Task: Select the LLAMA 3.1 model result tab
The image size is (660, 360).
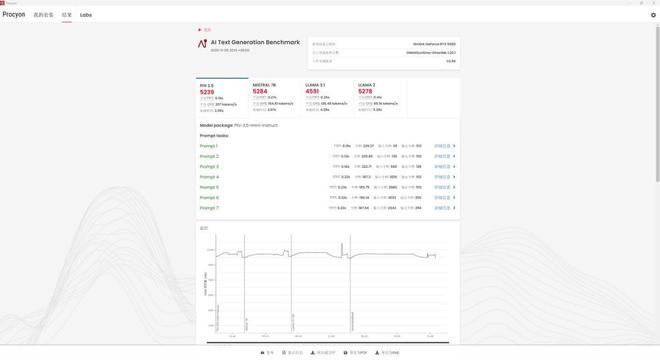Action: point(328,98)
